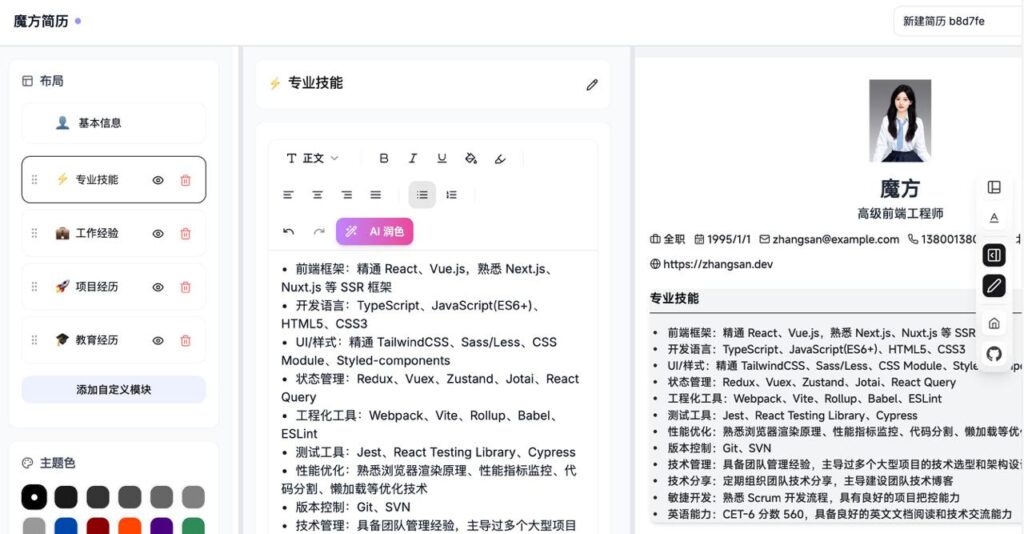The height and width of the screenshot is (534, 1024).
Task: Click the 高级前端工程师 title in preview
Action: 900,213
